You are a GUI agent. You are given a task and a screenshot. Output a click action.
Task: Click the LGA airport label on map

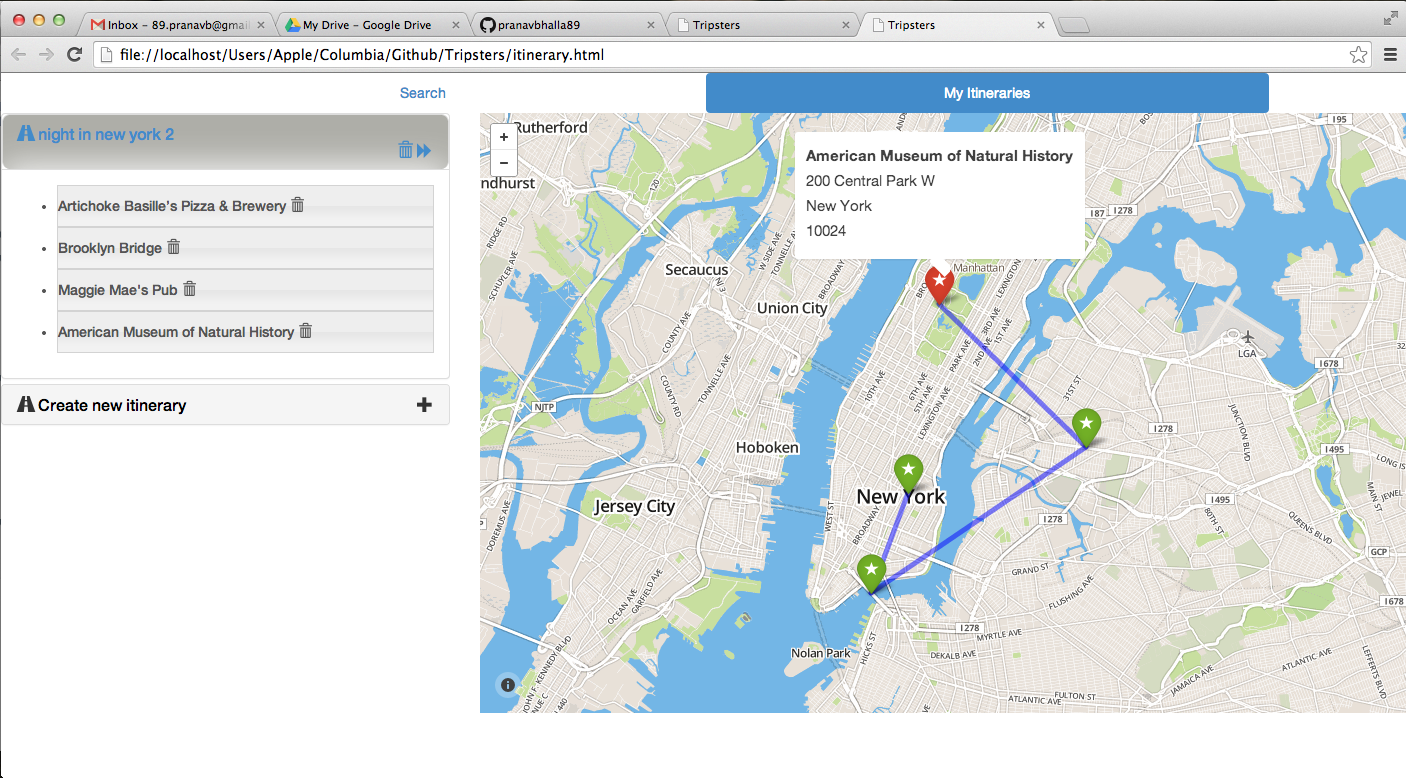point(1247,353)
